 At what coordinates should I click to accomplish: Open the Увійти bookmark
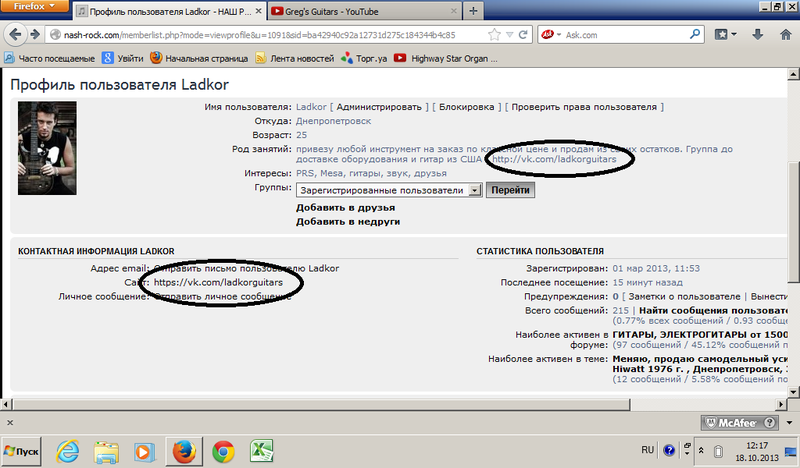point(122,58)
